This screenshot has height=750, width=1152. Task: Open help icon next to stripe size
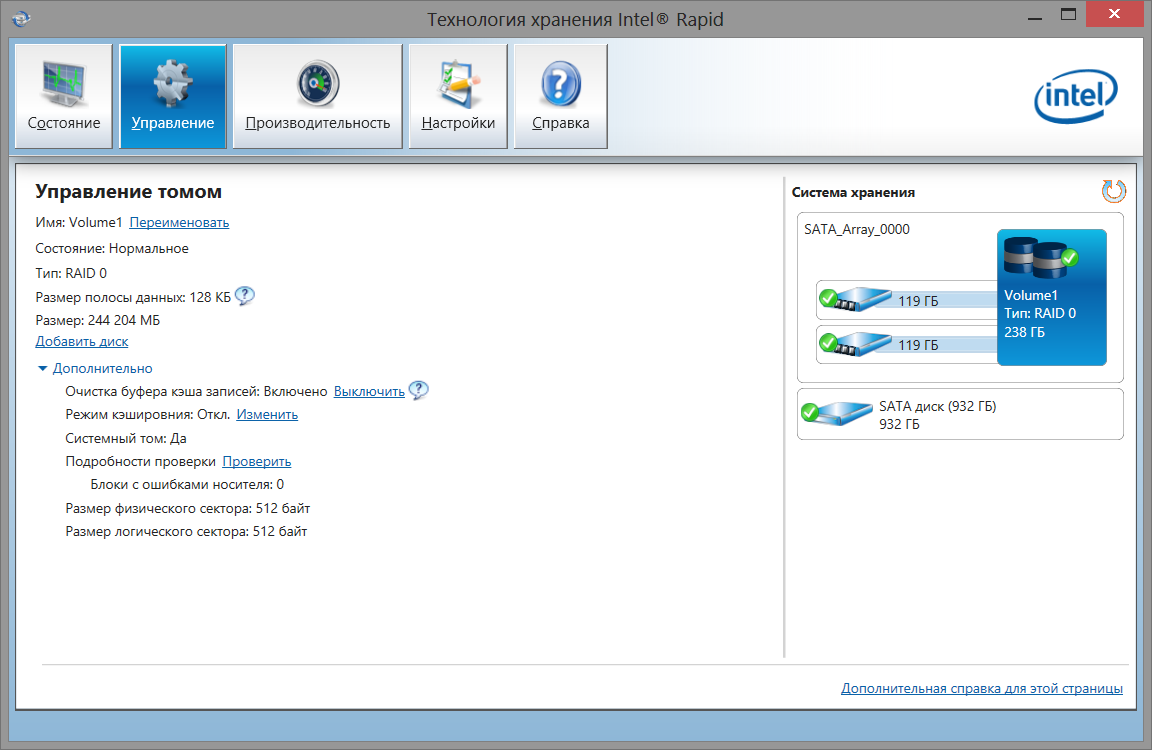point(245,296)
